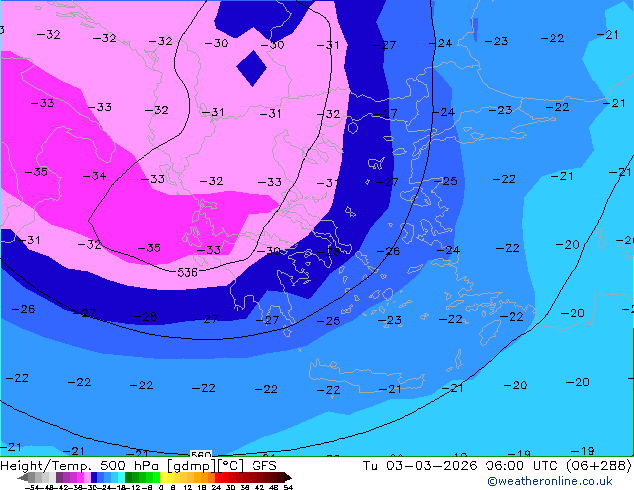Click the dark right arrow end of the color scale

pos(288,478)
